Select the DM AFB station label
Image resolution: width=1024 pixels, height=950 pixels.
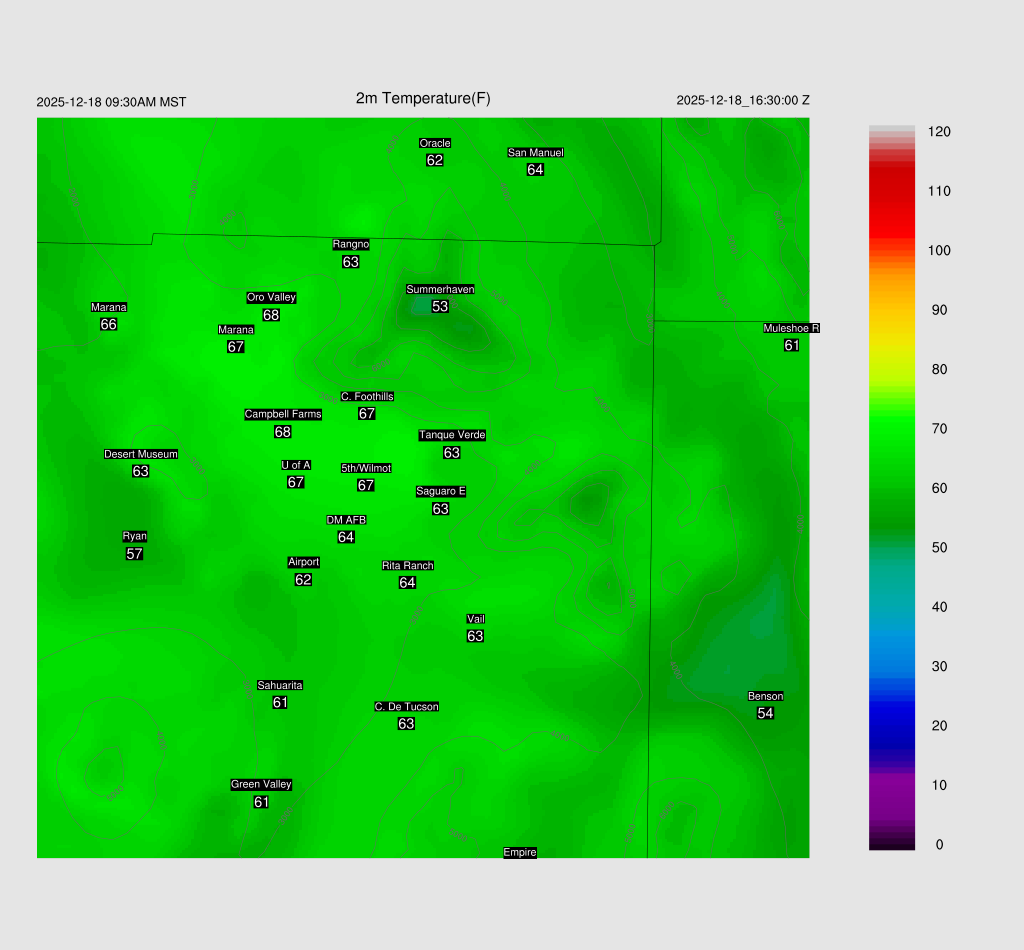[346, 520]
